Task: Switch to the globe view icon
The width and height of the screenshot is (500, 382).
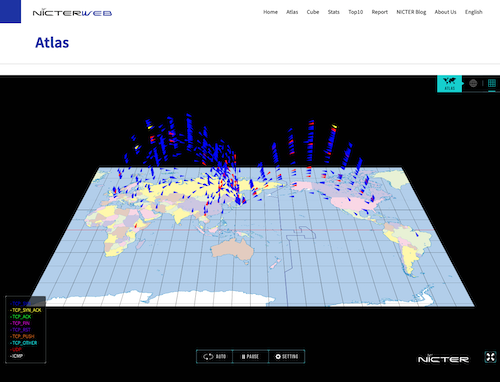Action: click(473, 83)
